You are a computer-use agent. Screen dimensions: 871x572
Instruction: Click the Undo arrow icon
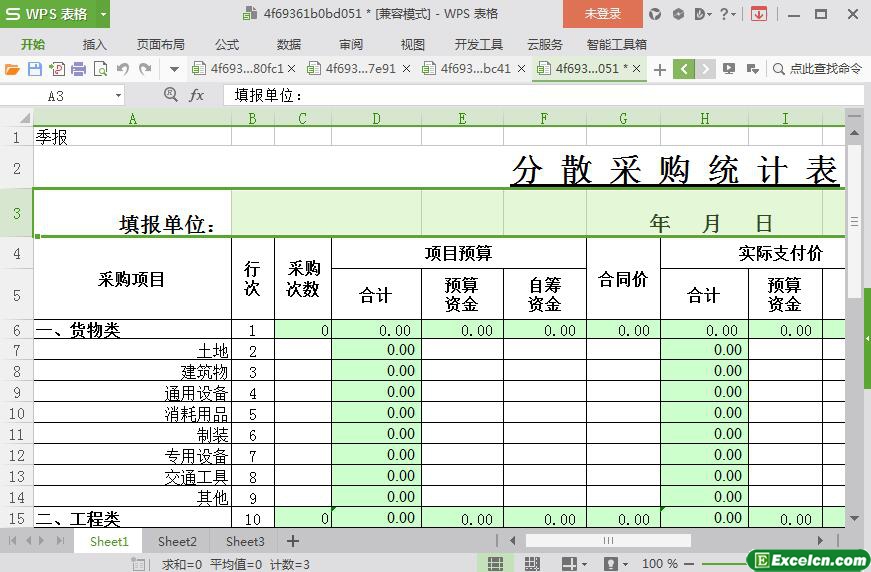coord(123,69)
